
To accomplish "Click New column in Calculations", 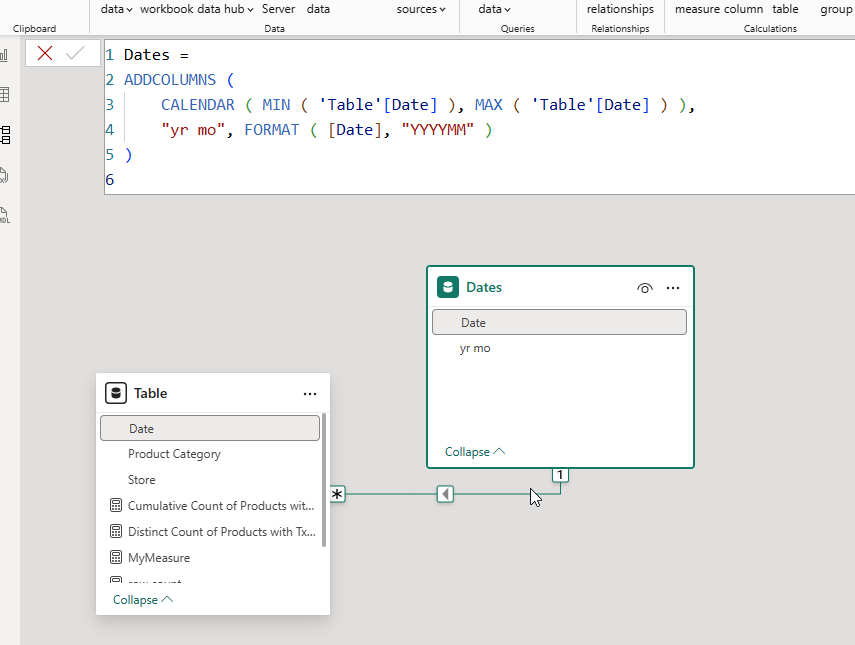I will coord(742,9).
